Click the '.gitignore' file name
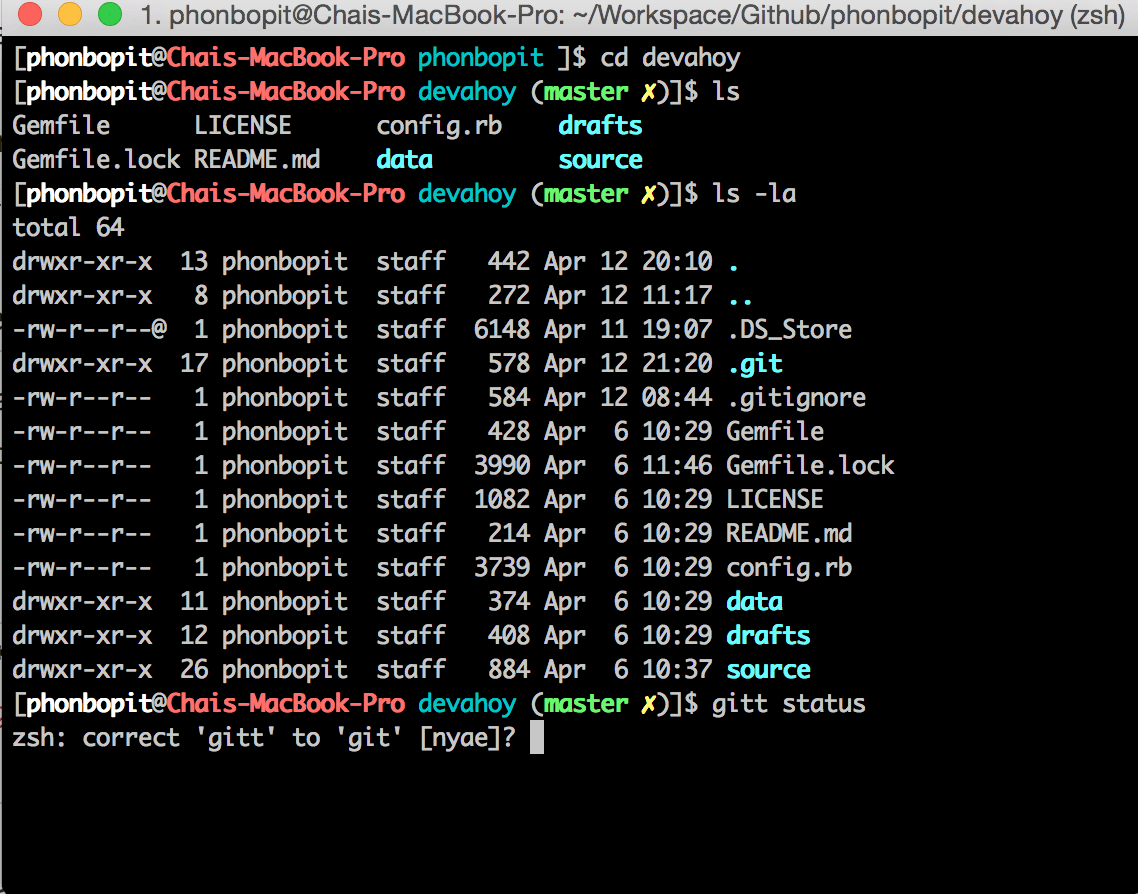The image size is (1138, 894). coord(797,398)
